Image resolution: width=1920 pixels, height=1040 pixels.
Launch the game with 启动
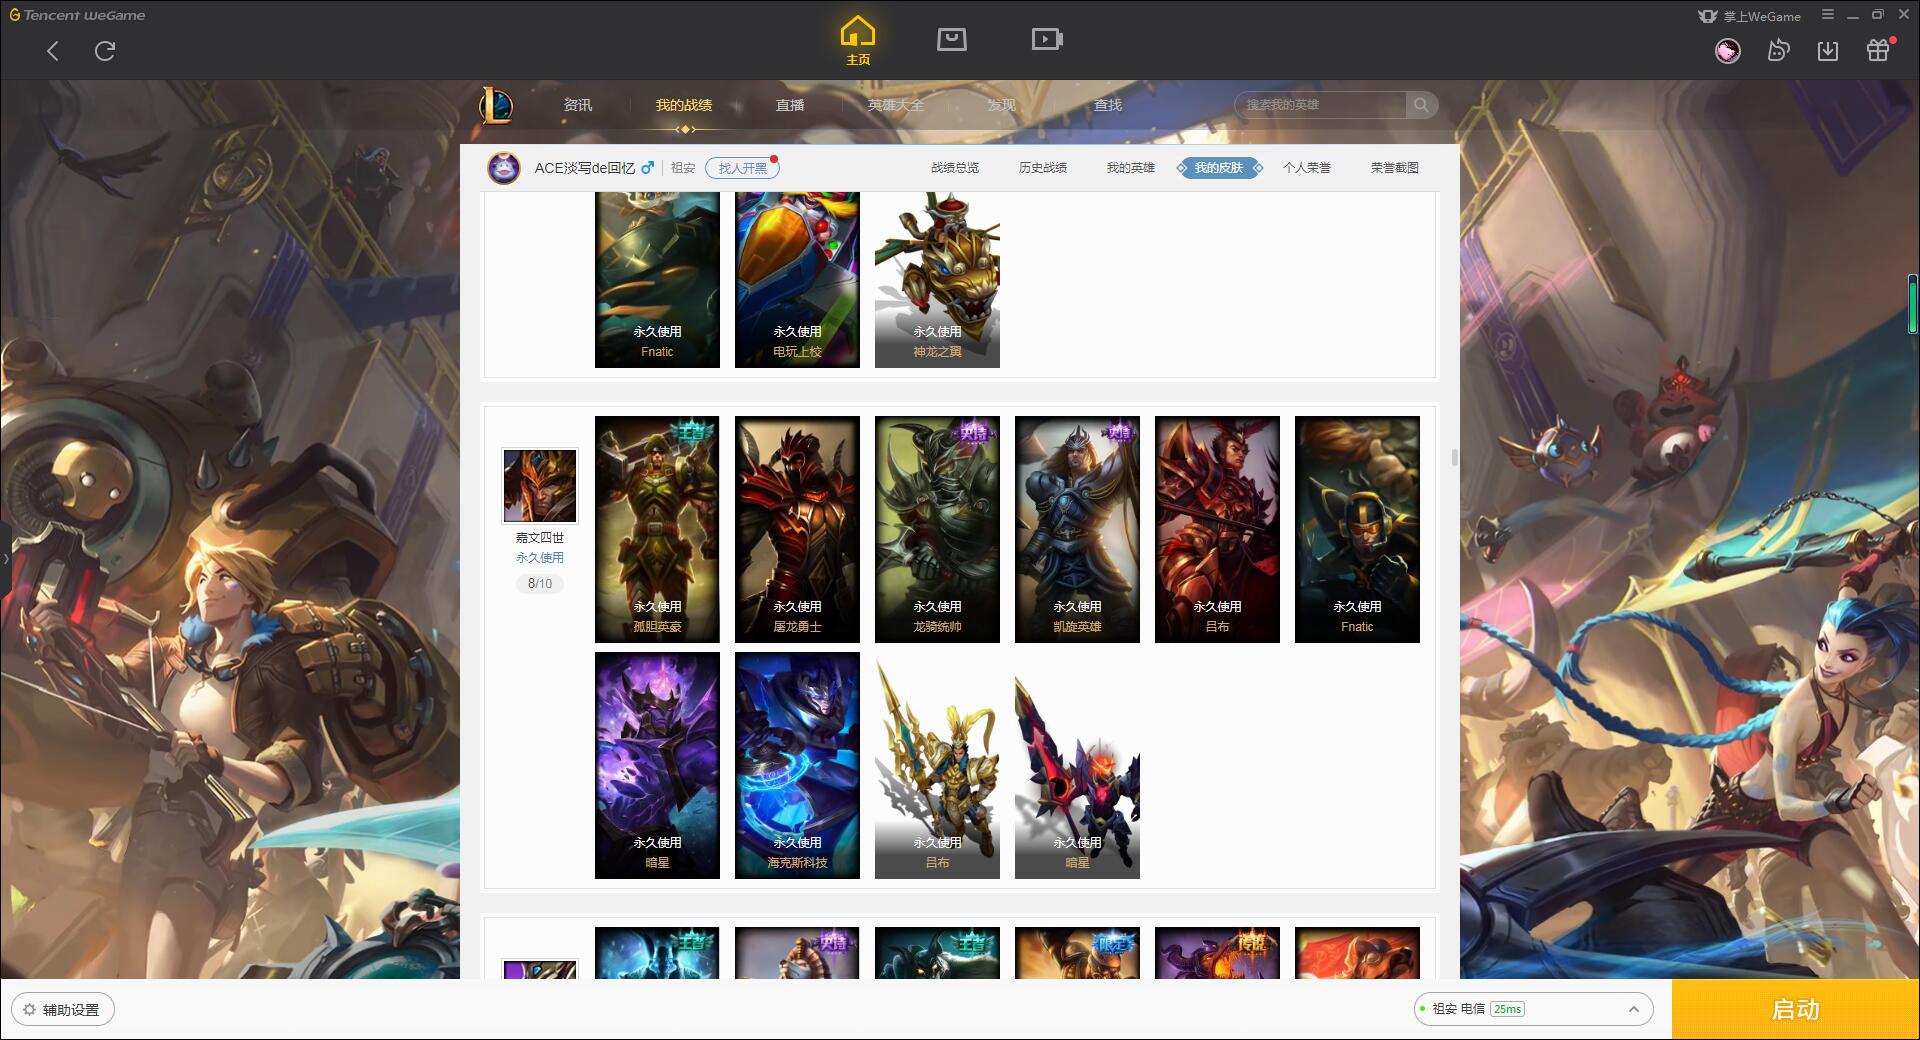1796,1010
